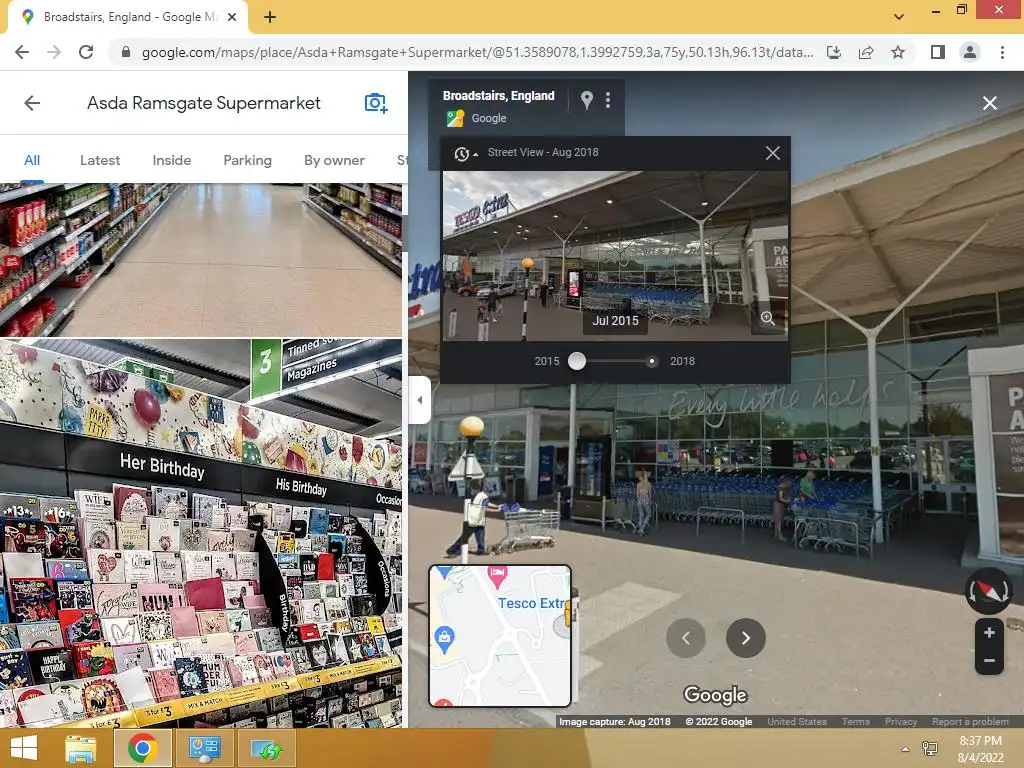Open the Windows Start menu

pos(24,748)
